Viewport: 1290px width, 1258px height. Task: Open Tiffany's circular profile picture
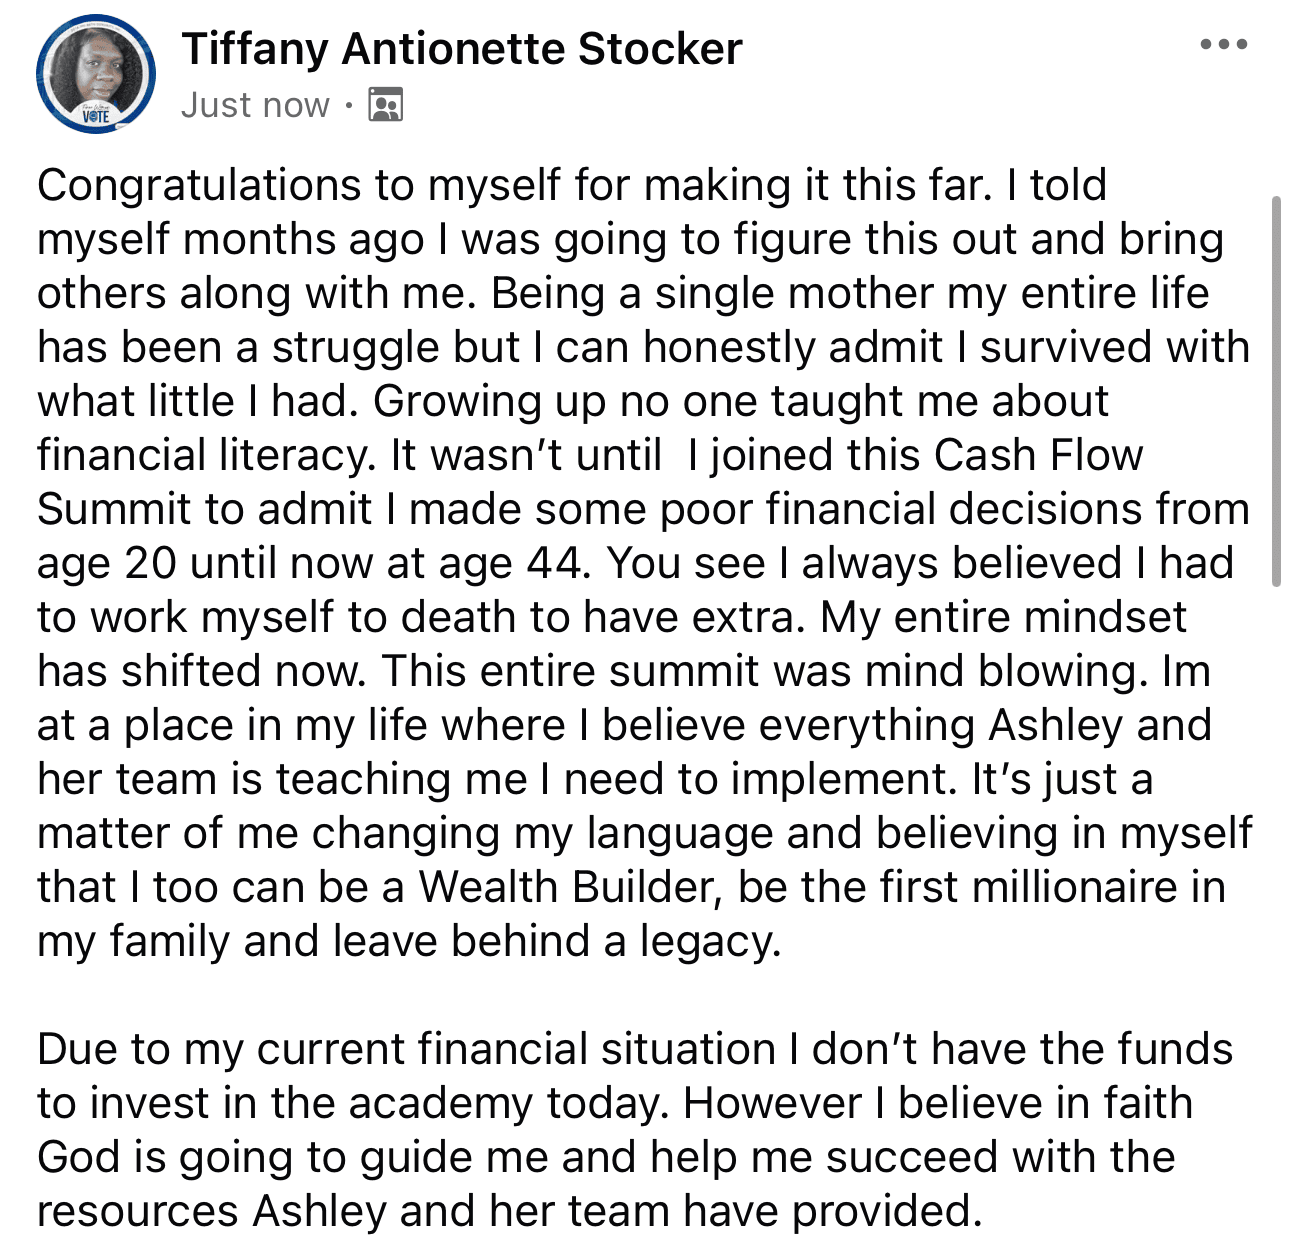(96, 73)
